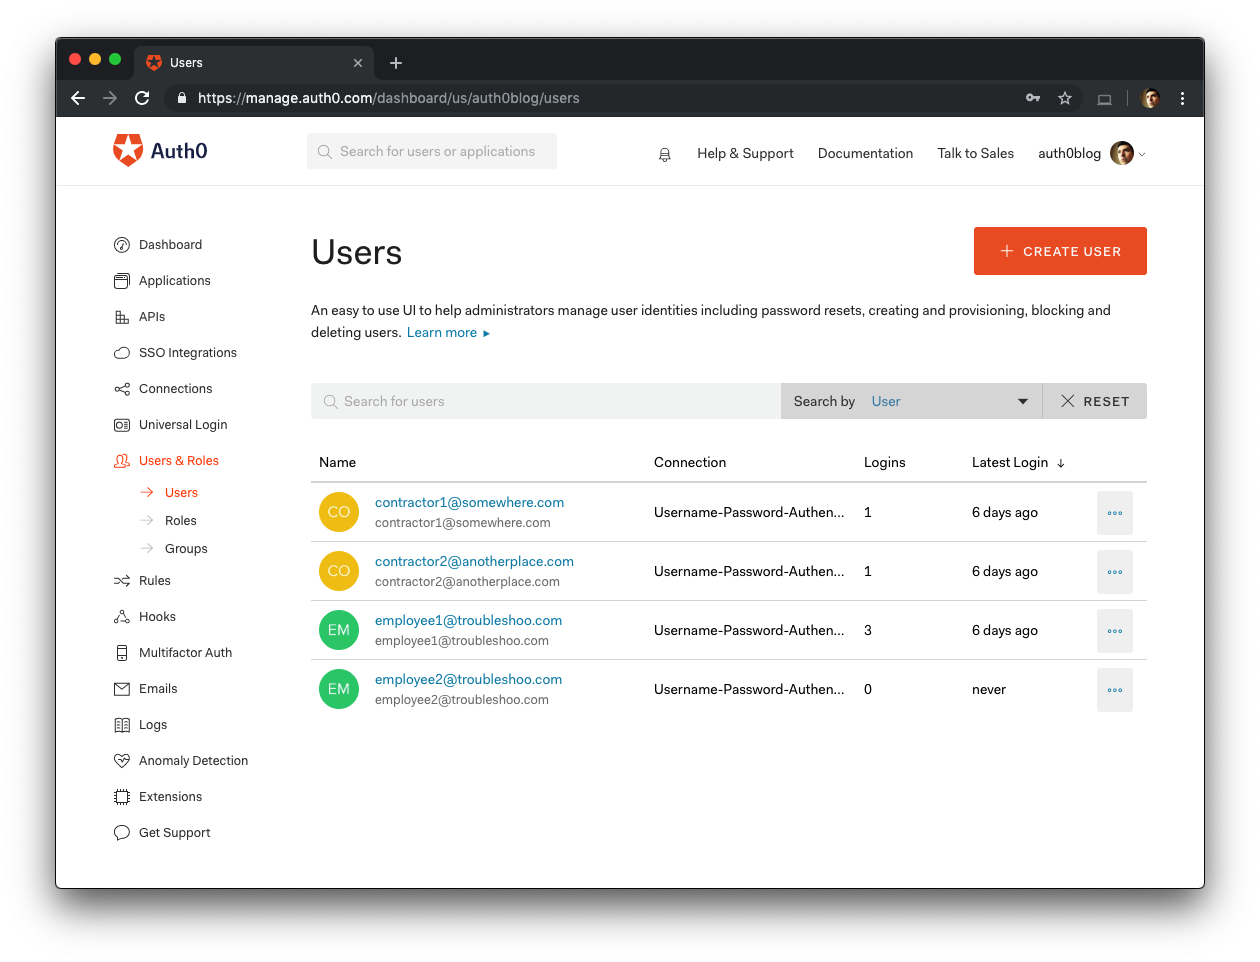Click the Connection column header
This screenshot has height=962, width=1260.
pos(690,462)
